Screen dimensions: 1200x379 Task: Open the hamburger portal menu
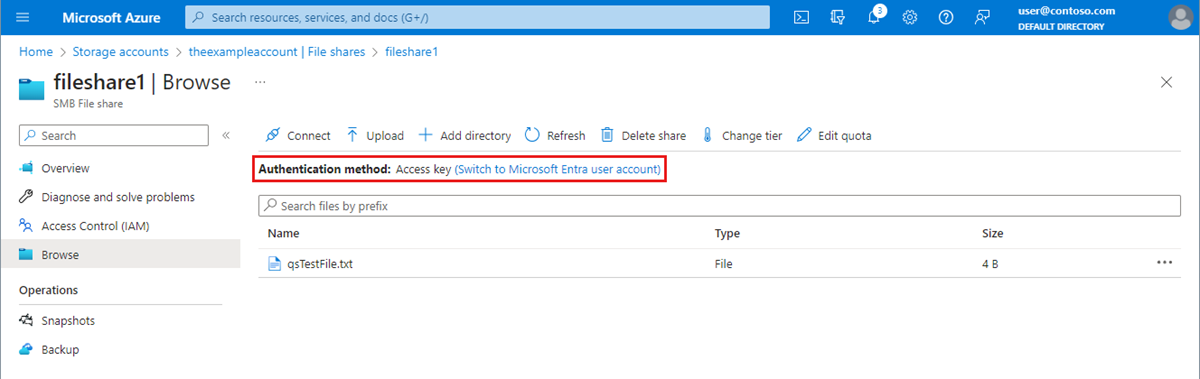(x=23, y=17)
